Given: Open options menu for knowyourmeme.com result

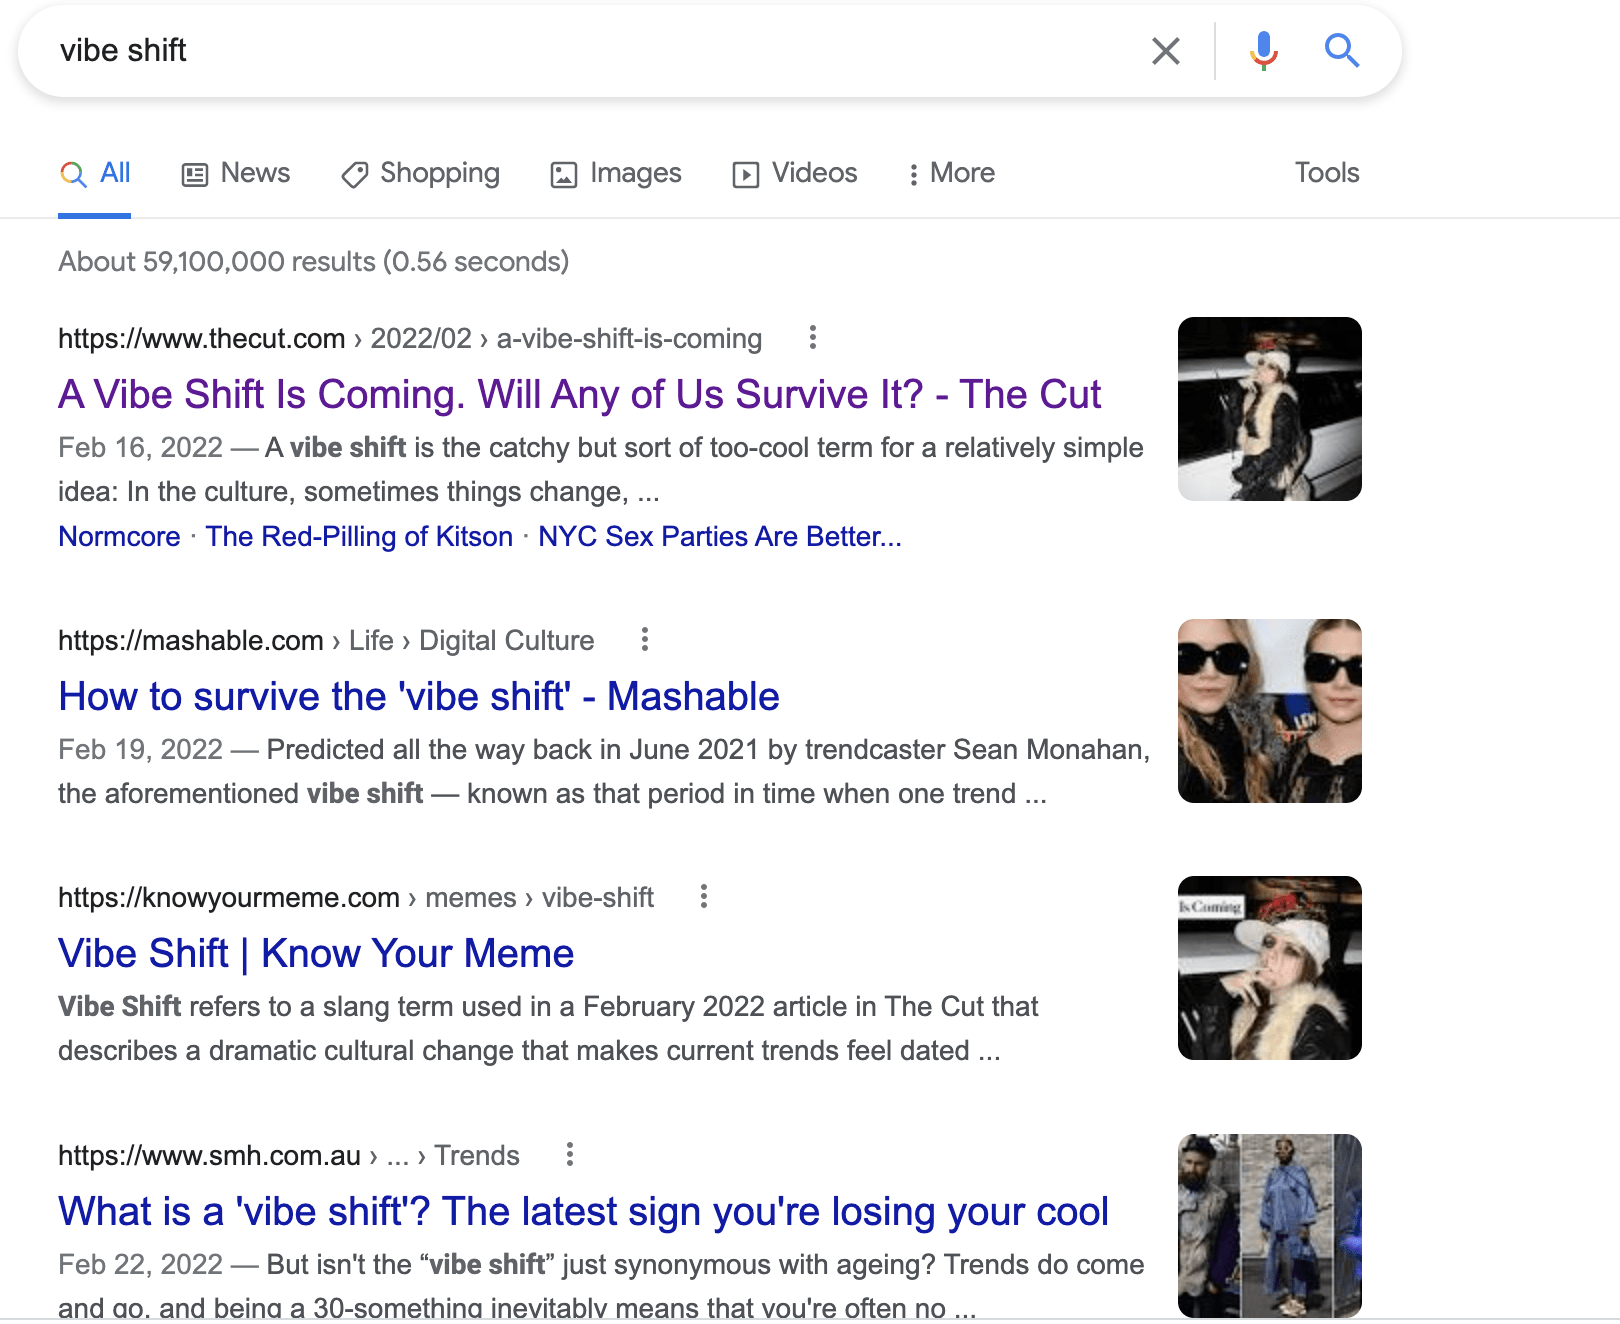Looking at the screenshot, I should [704, 897].
